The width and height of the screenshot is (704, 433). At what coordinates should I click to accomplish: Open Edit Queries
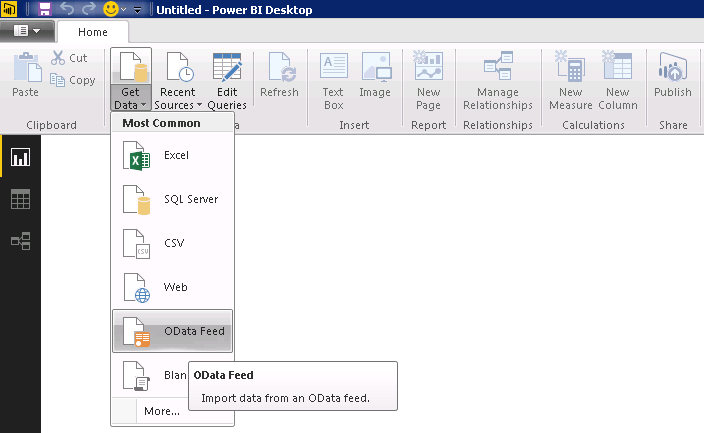(x=227, y=80)
